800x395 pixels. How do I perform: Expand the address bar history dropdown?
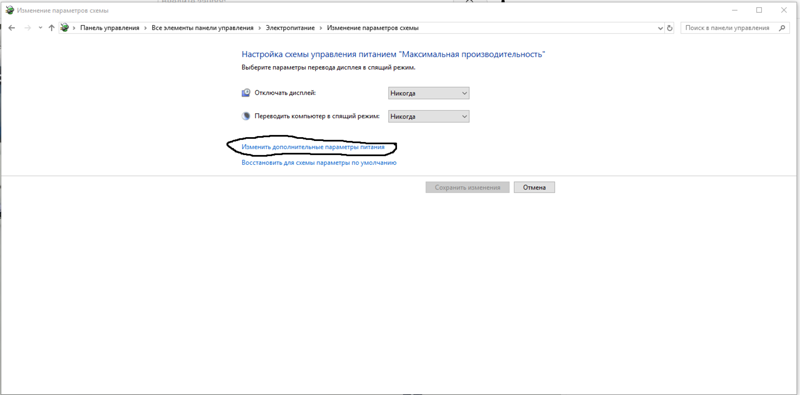(x=661, y=29)
